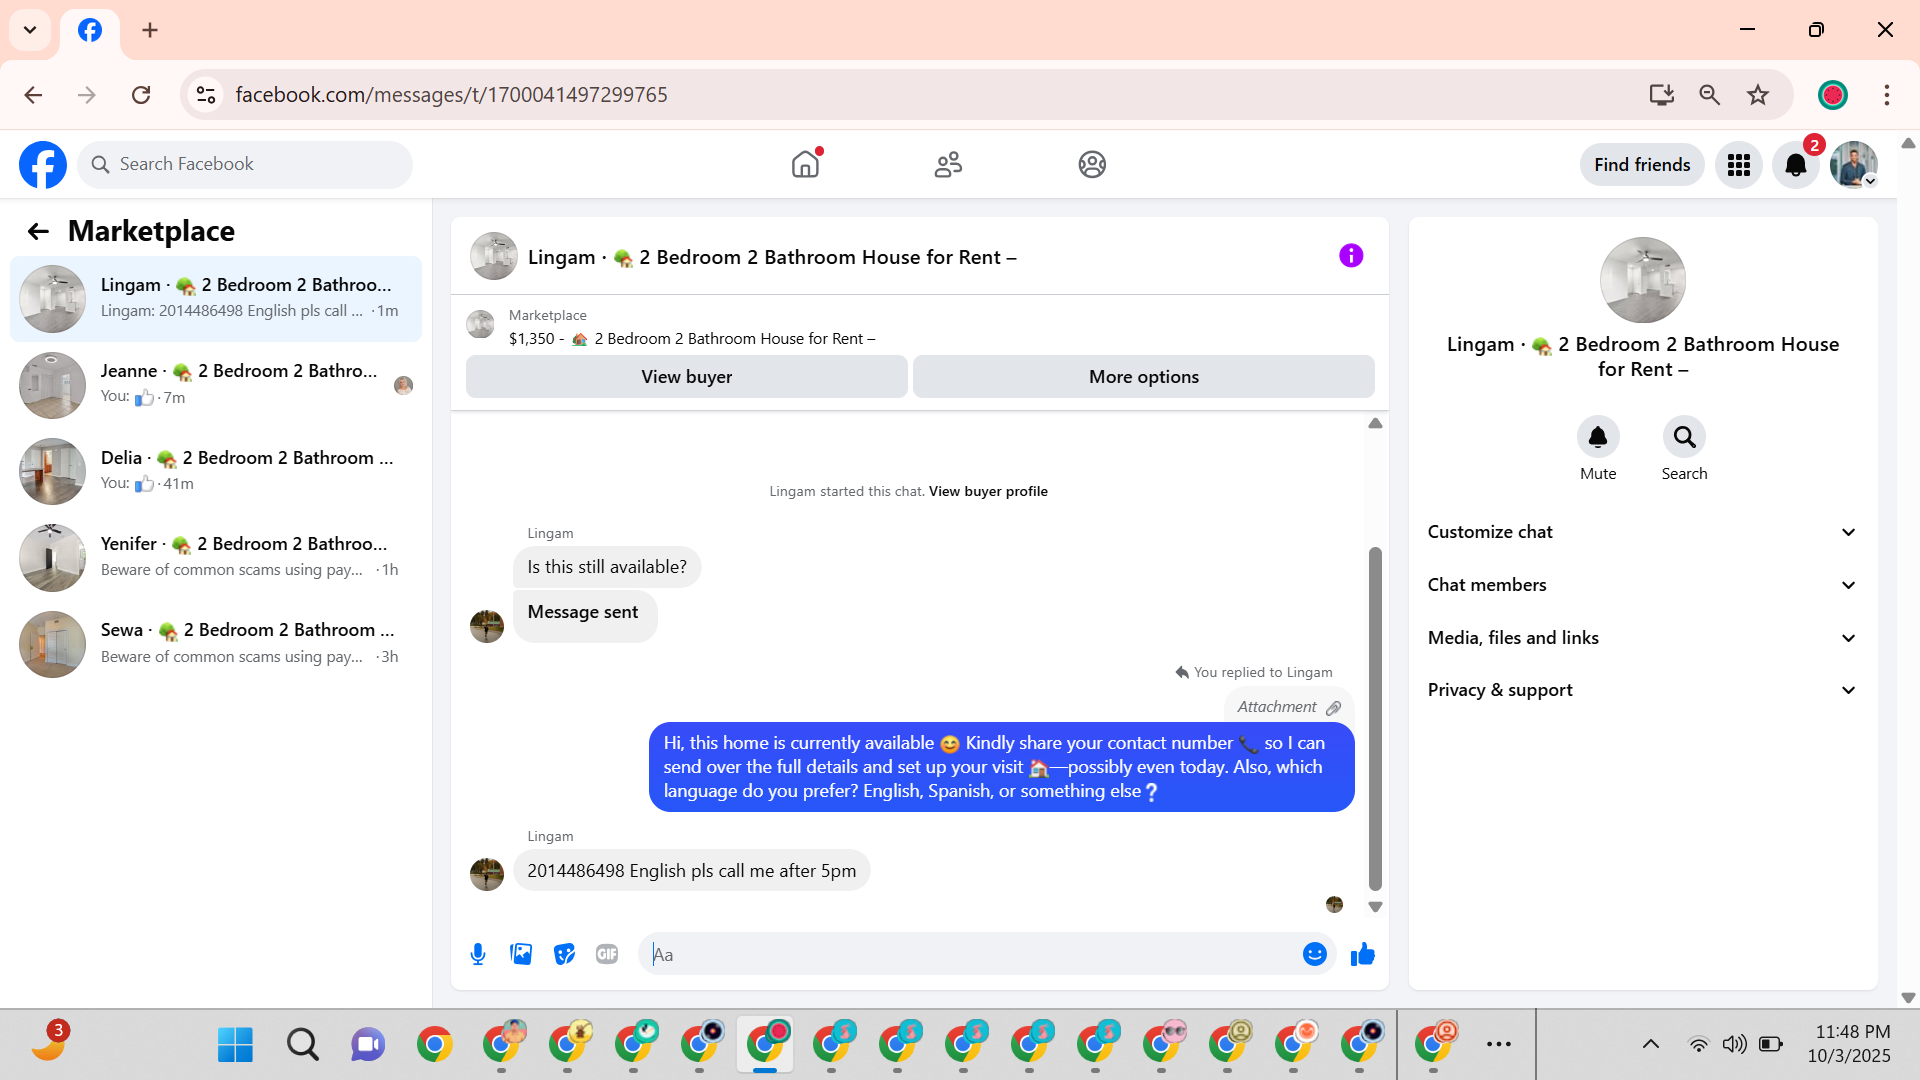Open the Friends icon in top navigation

tap(948, 164)
